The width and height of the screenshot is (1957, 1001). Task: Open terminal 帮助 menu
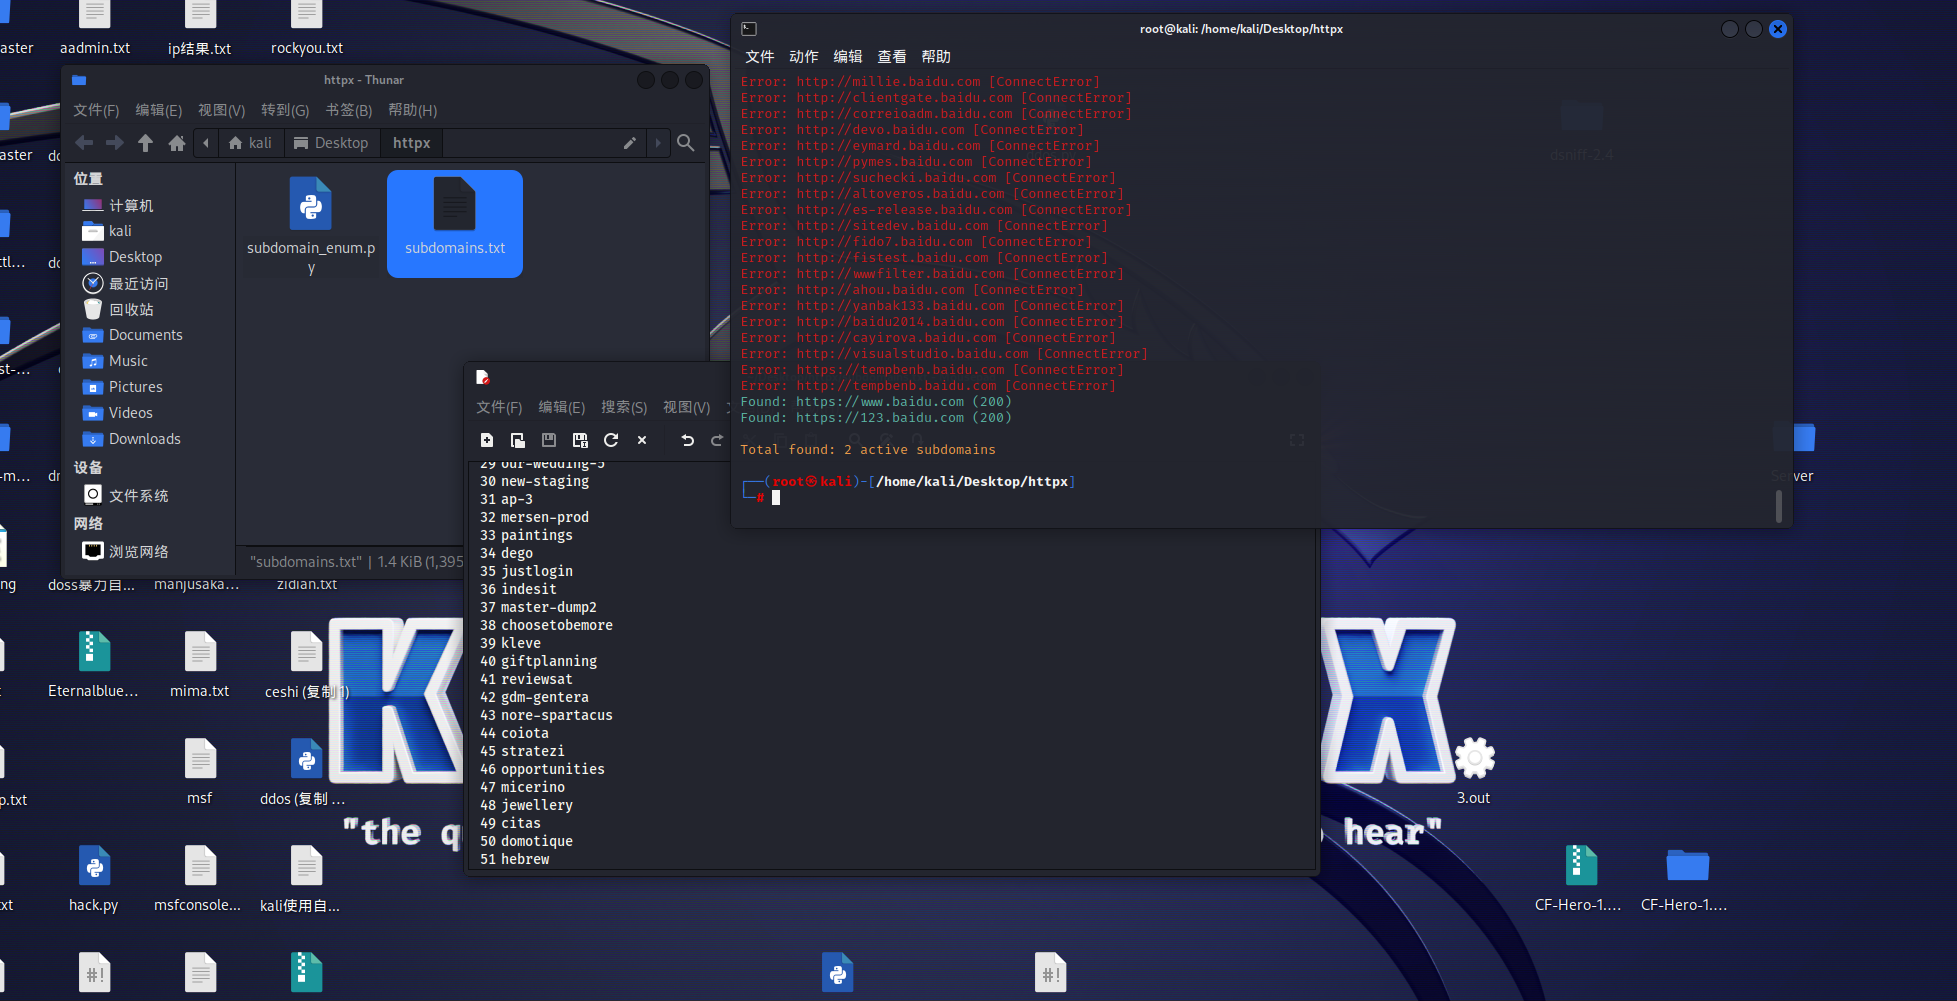936,57
